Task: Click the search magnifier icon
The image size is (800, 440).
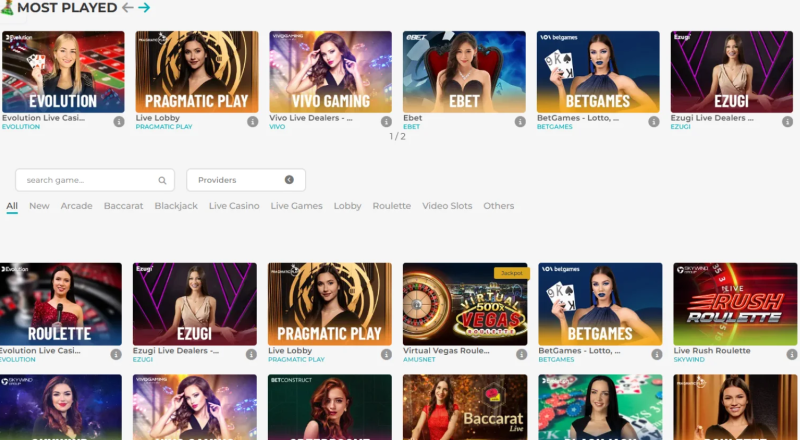Action: pos(162,180)
